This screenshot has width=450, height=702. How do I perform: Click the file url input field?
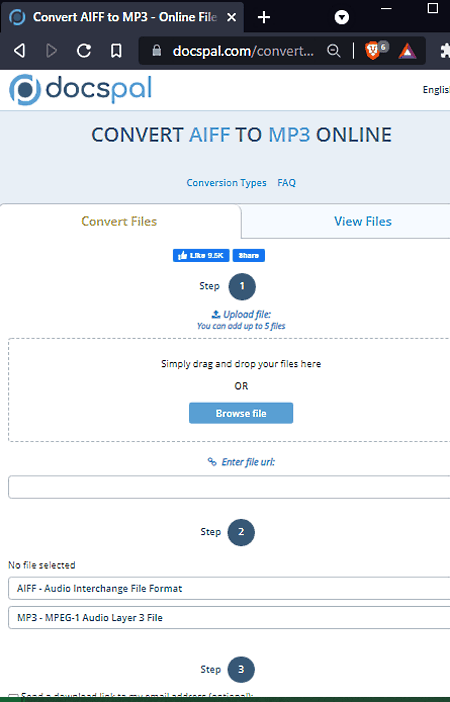pos(229,487)
